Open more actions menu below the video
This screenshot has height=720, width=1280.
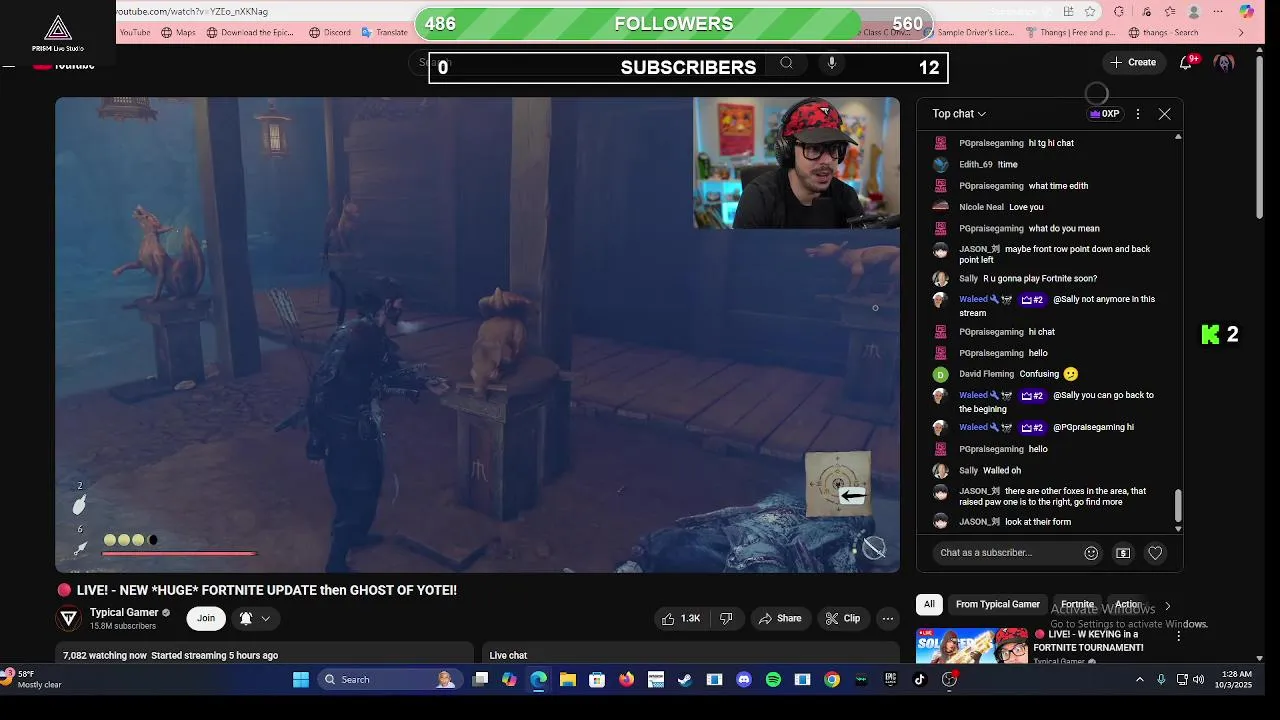pyautogui.click(x=887, y=619)
